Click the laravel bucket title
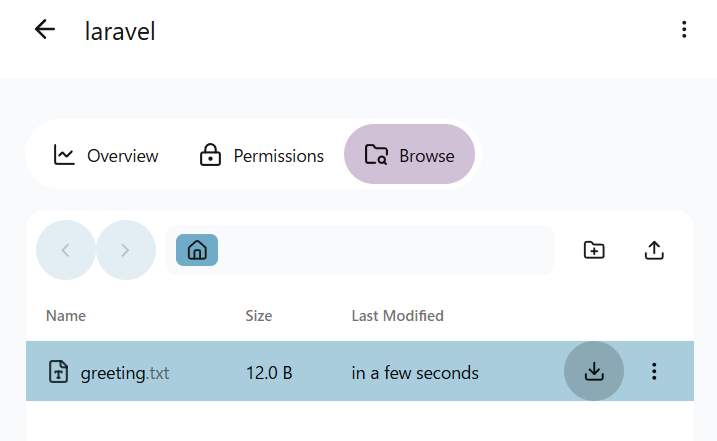 click(x=120, y=30)
